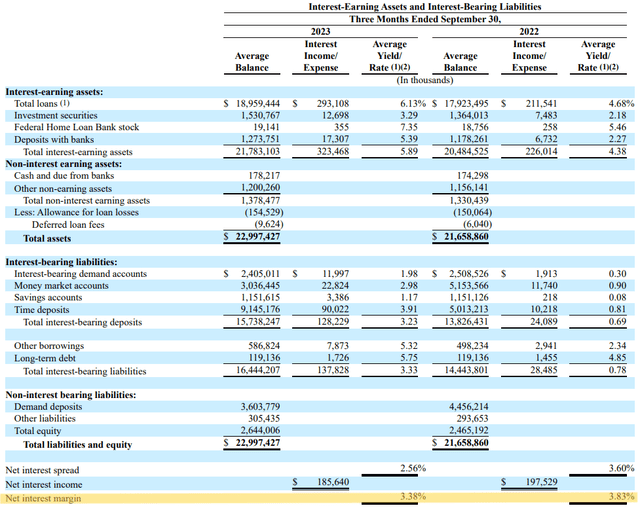Select the highlighted 'Net interest margin' label
This screenshot has width=640, height=508.
tap(43, 498)
